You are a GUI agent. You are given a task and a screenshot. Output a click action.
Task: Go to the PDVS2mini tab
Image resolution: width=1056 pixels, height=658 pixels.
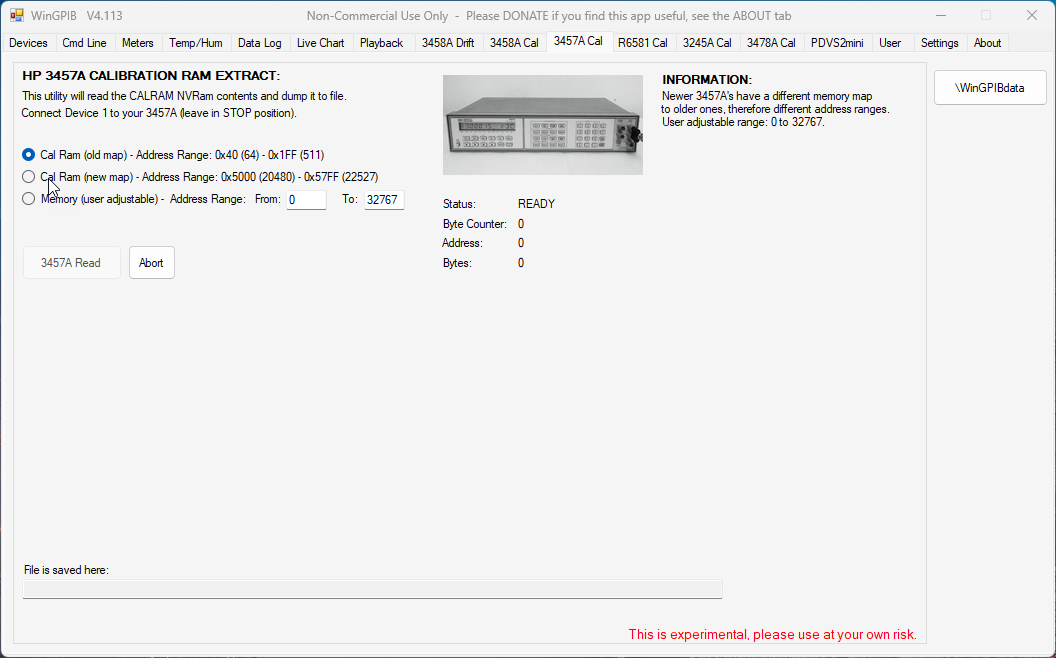[837, 42]
